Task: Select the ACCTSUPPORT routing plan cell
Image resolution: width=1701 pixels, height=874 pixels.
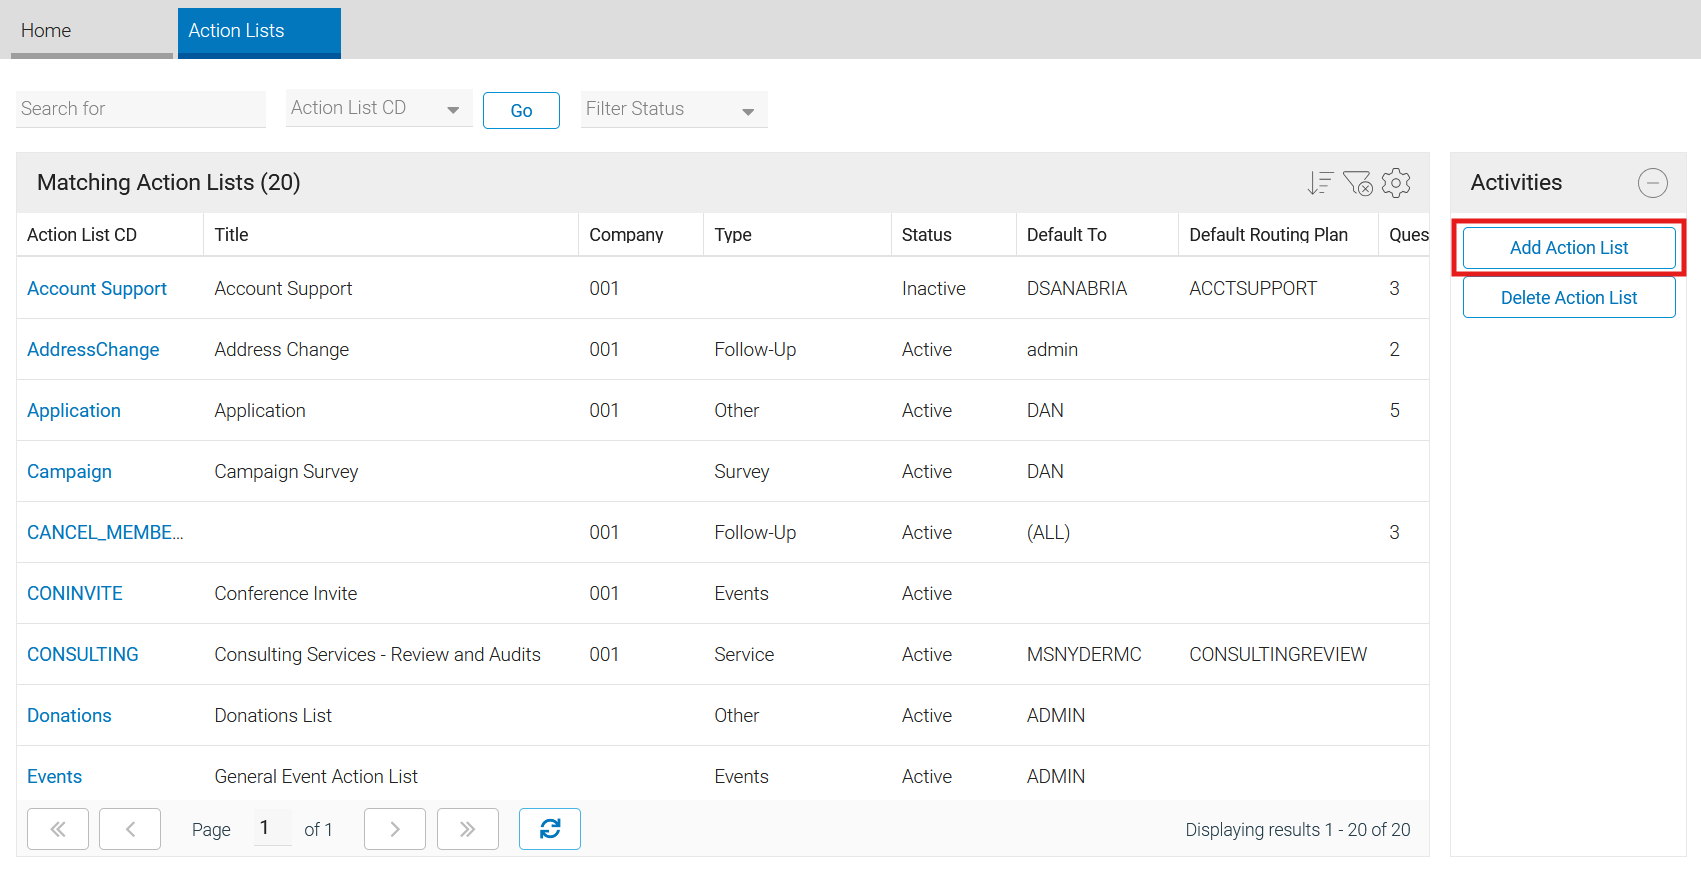Action: coord(1253,289)
